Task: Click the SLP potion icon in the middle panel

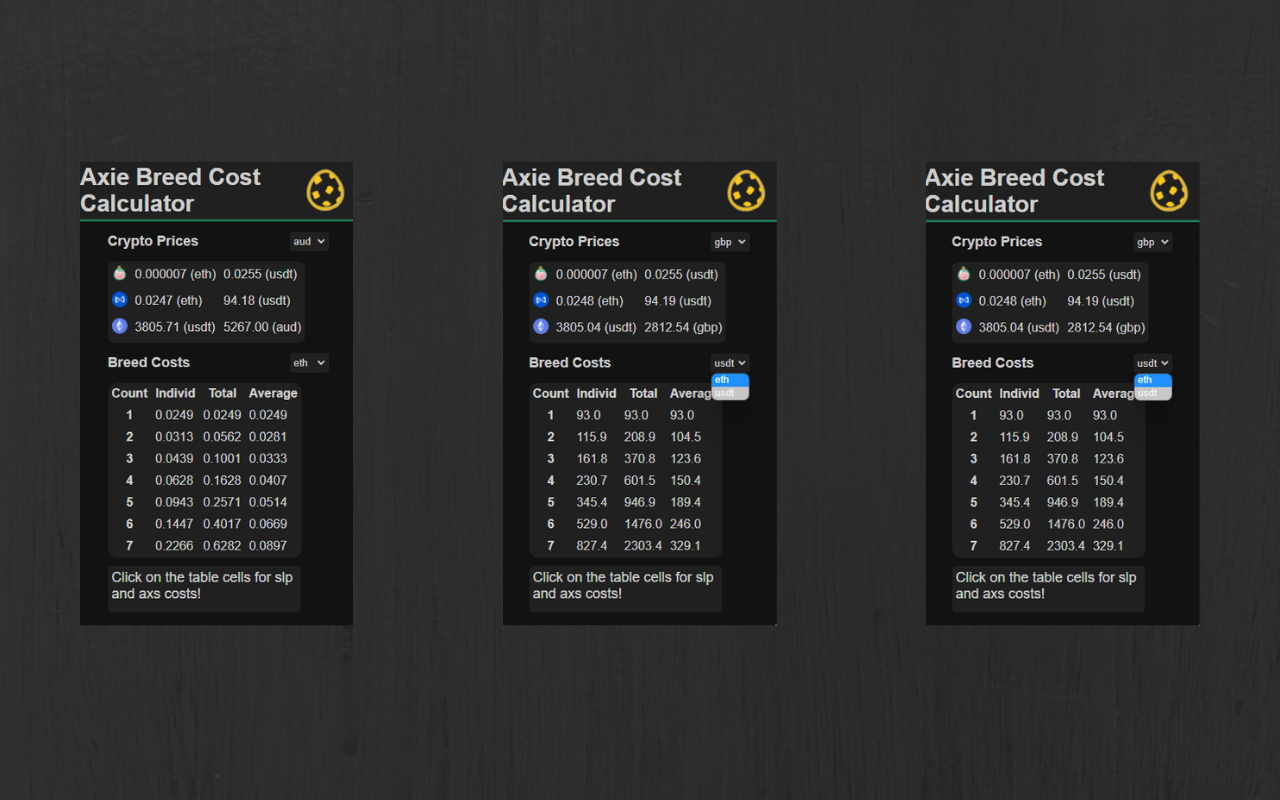Action: [x=541, y=274]
